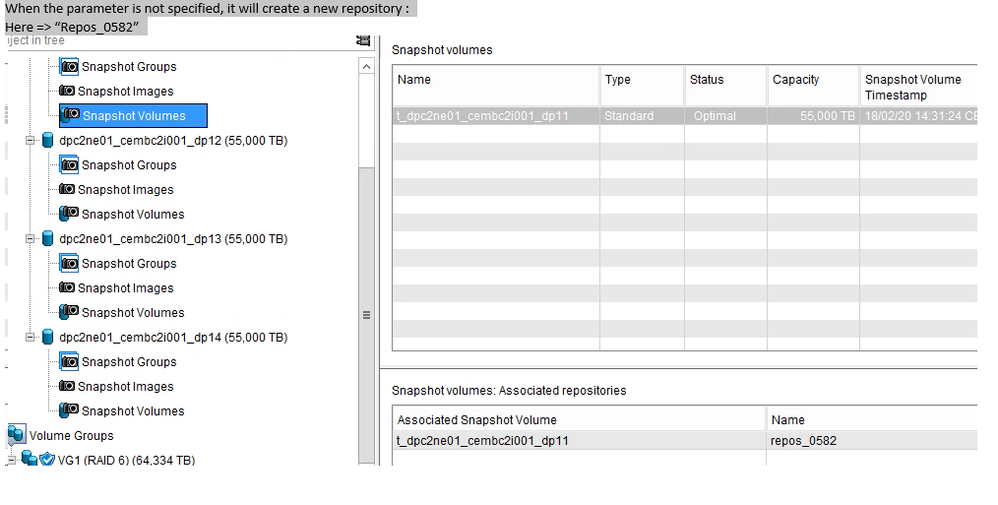Open Snapshot Images under dp14
Image resolution: width=998 pixels, height=505 pixels.
point(125,387)
